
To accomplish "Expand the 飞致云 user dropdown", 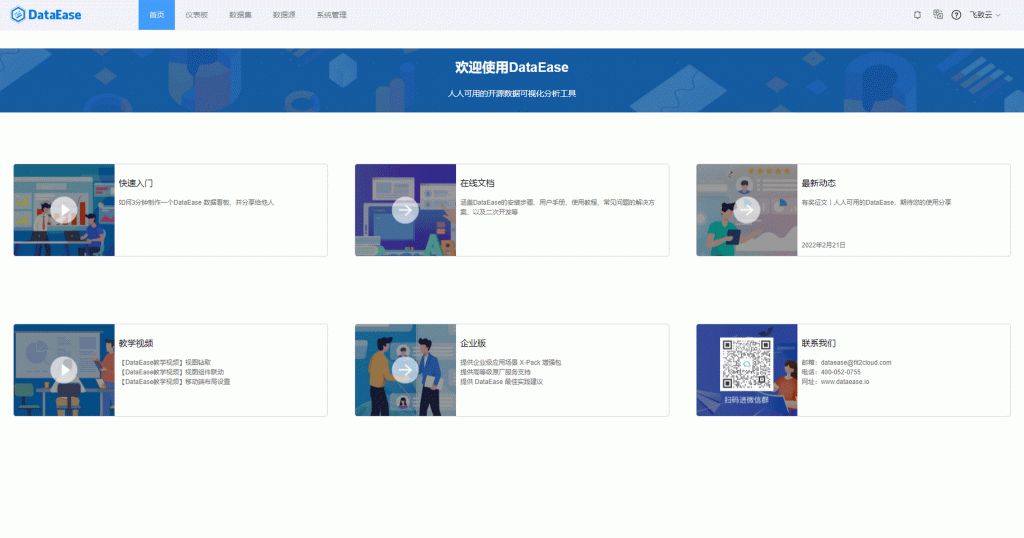I will [985, 14].
